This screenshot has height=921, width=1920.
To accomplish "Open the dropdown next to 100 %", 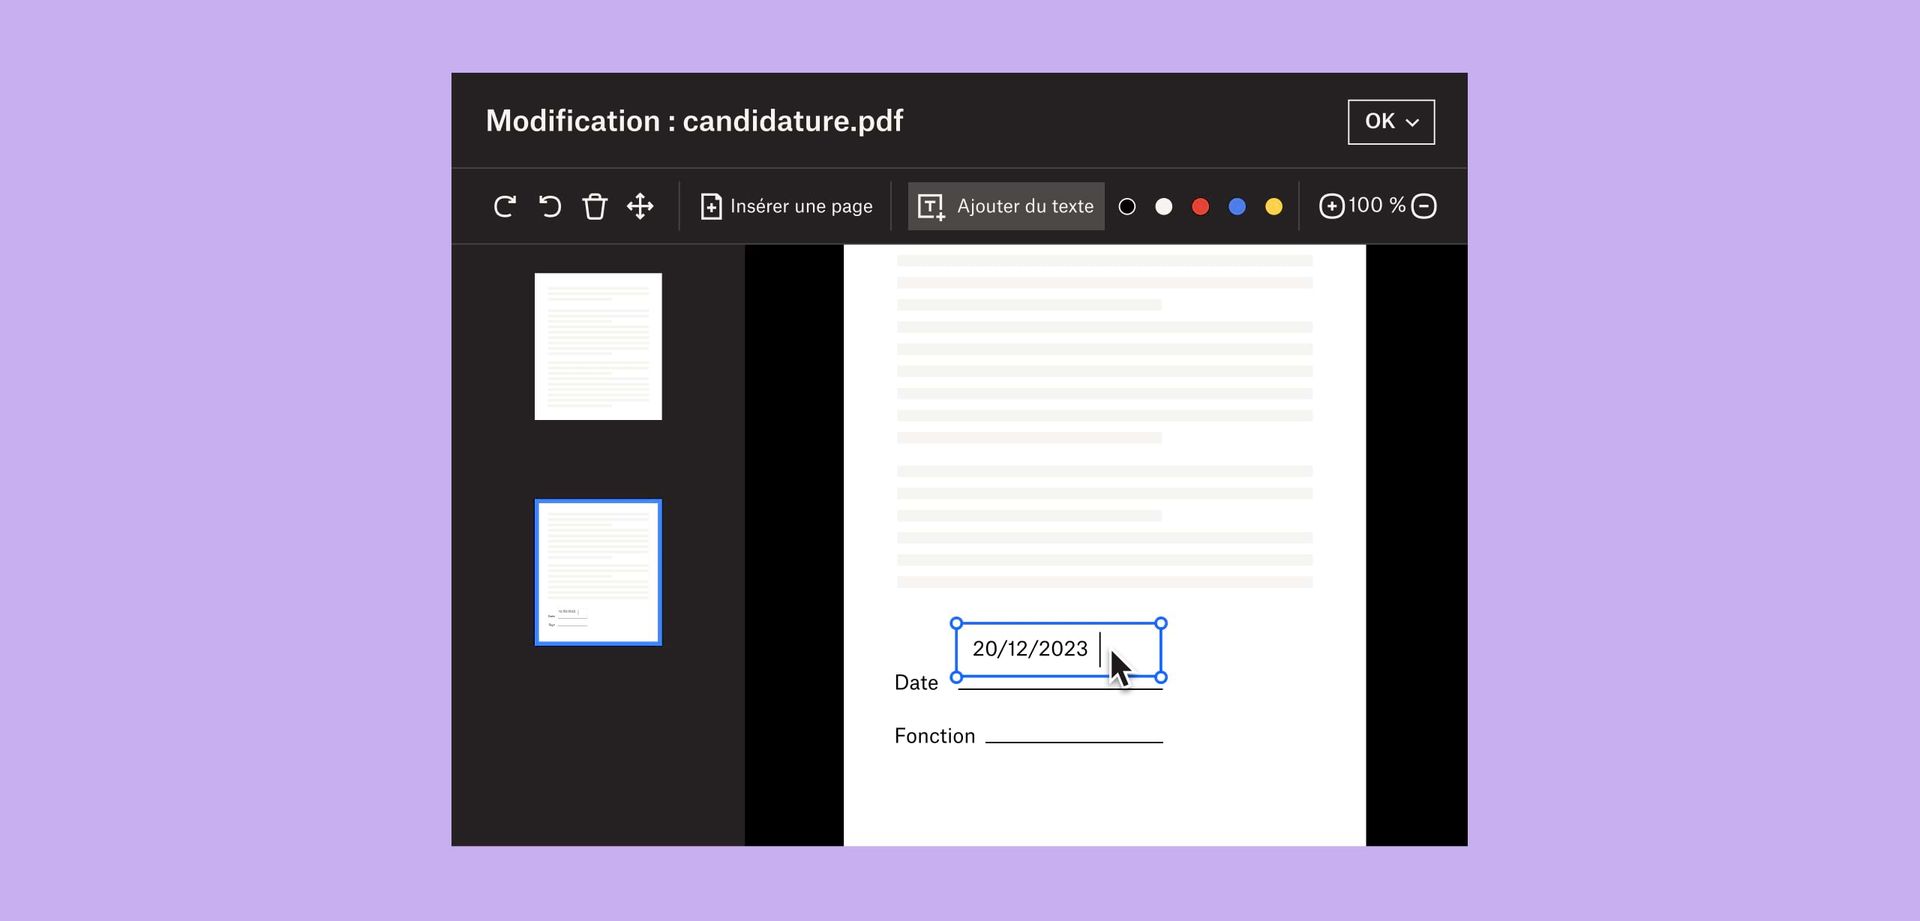I will coord(1424,205).
